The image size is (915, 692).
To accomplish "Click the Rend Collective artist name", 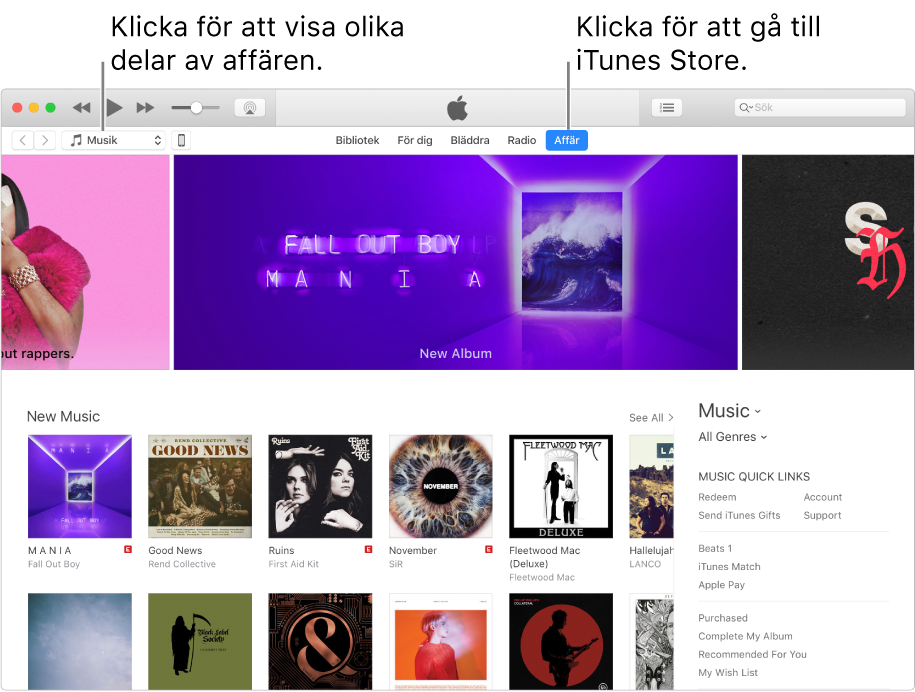I will coord(182,564).
